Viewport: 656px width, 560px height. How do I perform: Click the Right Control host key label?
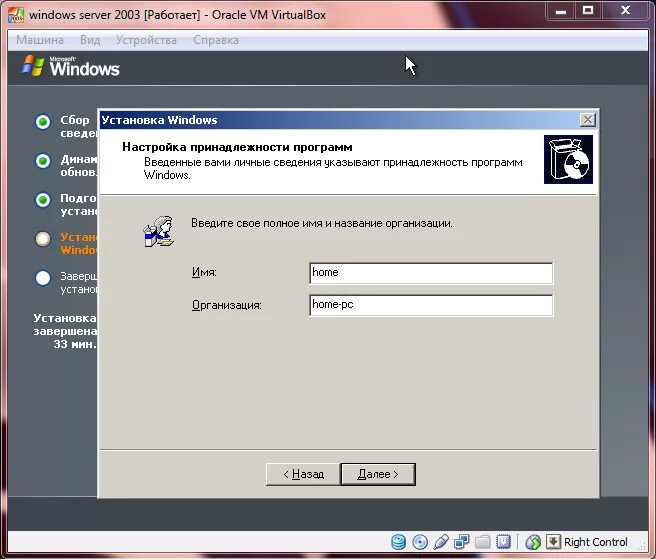(x=596, y=542)
